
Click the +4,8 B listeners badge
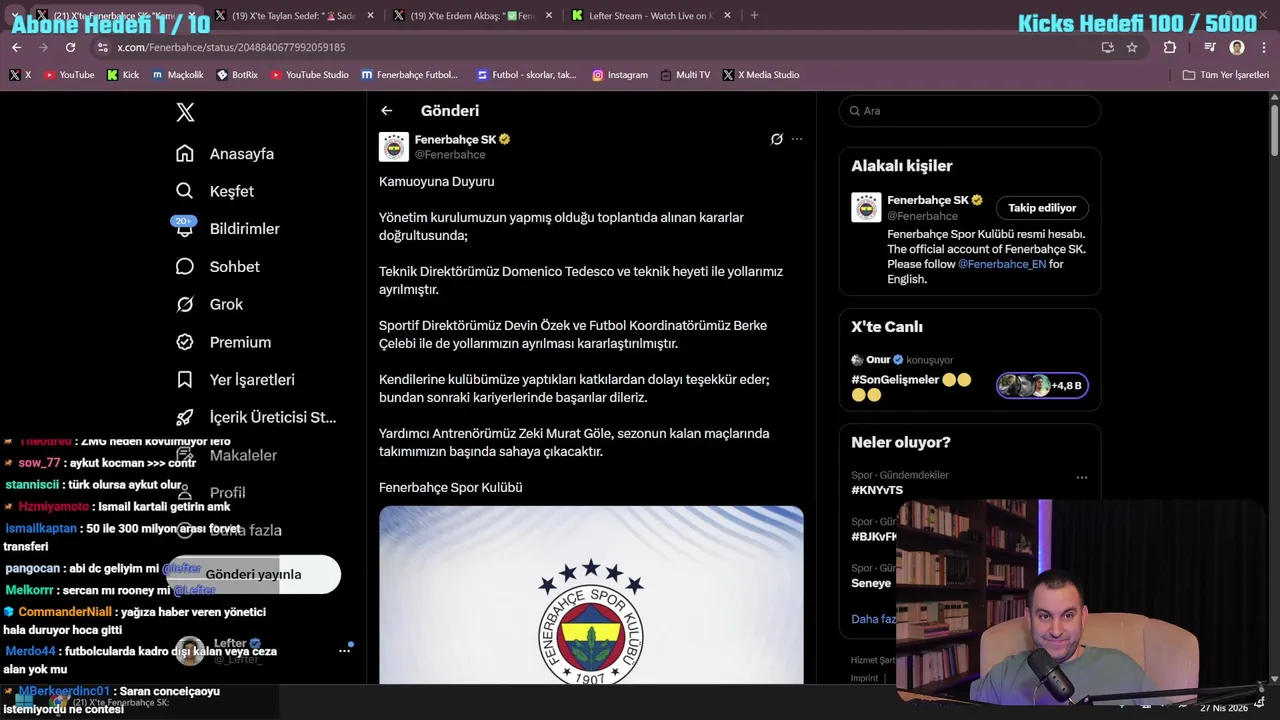1042,385
